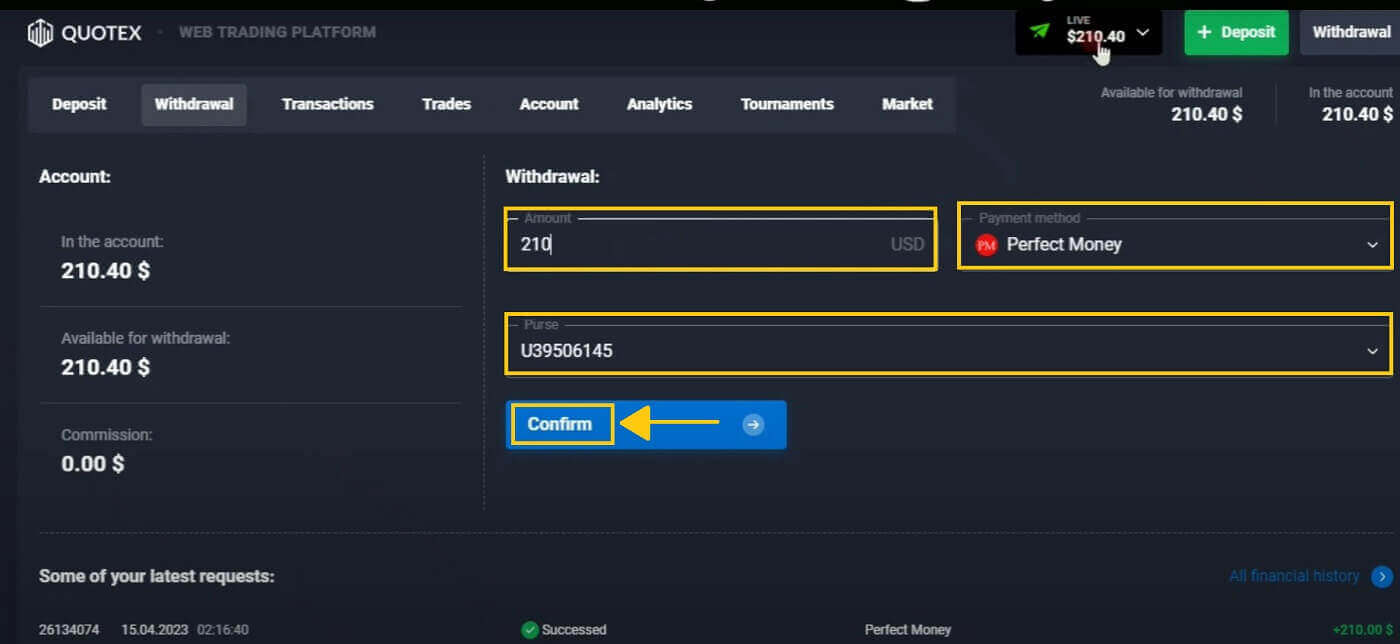Open the Transactions tab
The width and height of the screenshot is (1400, 644).
327,104
